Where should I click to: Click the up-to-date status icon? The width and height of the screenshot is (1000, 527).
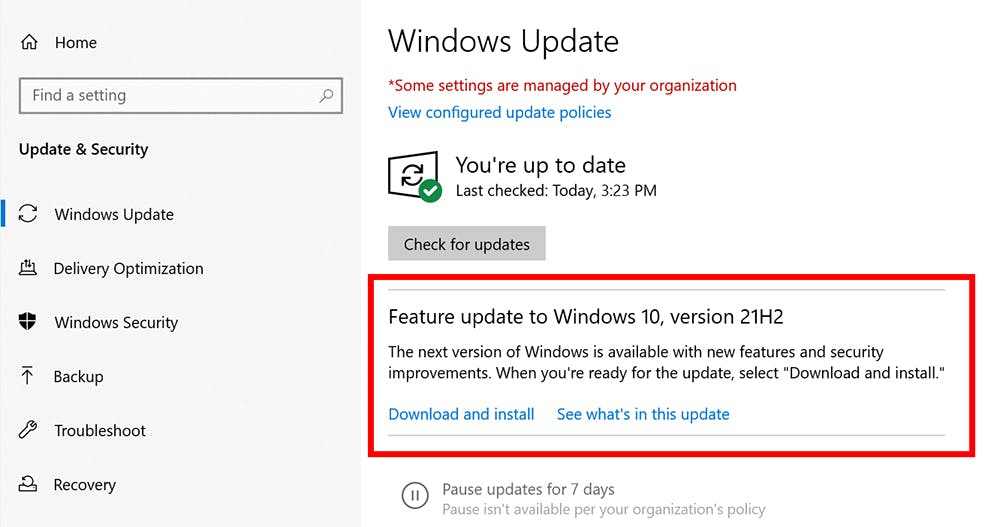[x=413, y=176]
